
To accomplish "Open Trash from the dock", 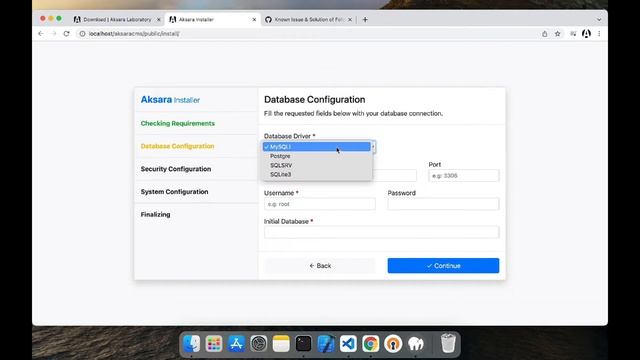I will [x=448, y=343].
